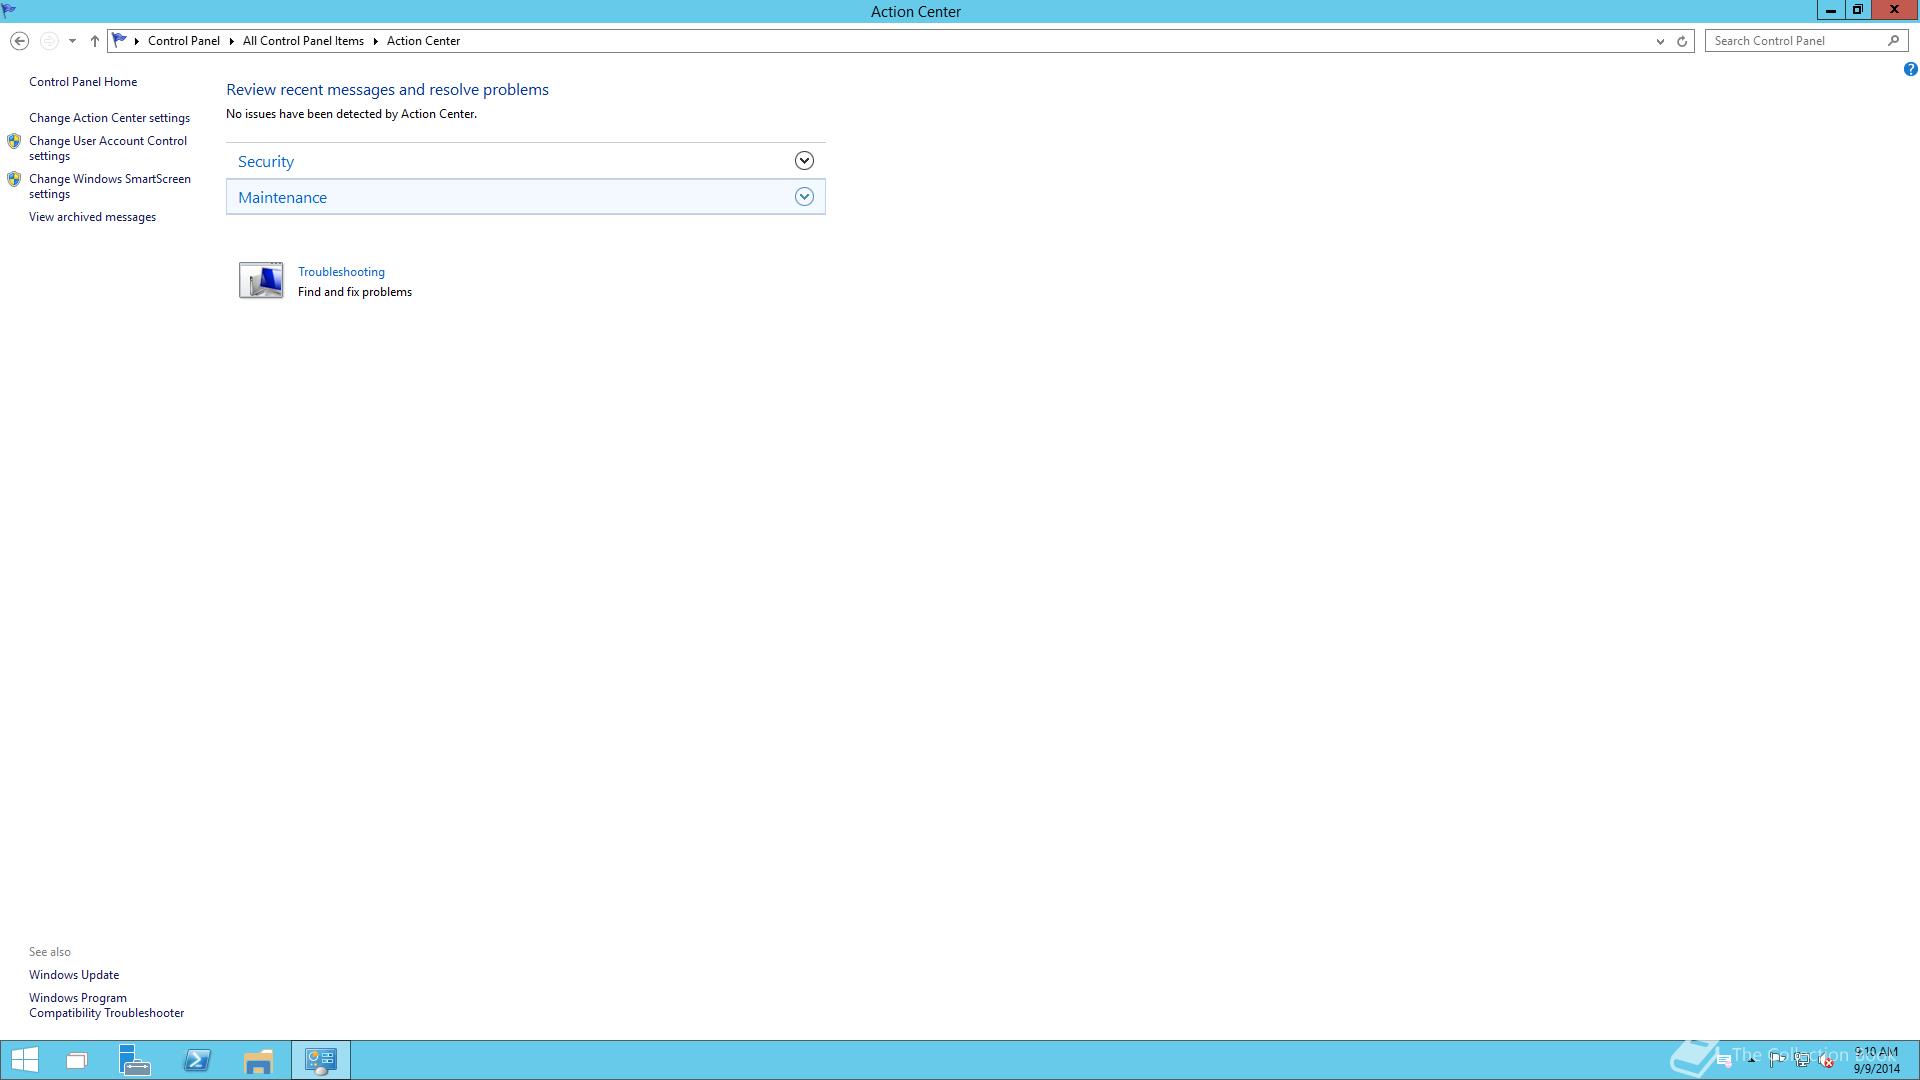Minimize the Action Center window
1920x1080 pixels.
coord(1831,10)
